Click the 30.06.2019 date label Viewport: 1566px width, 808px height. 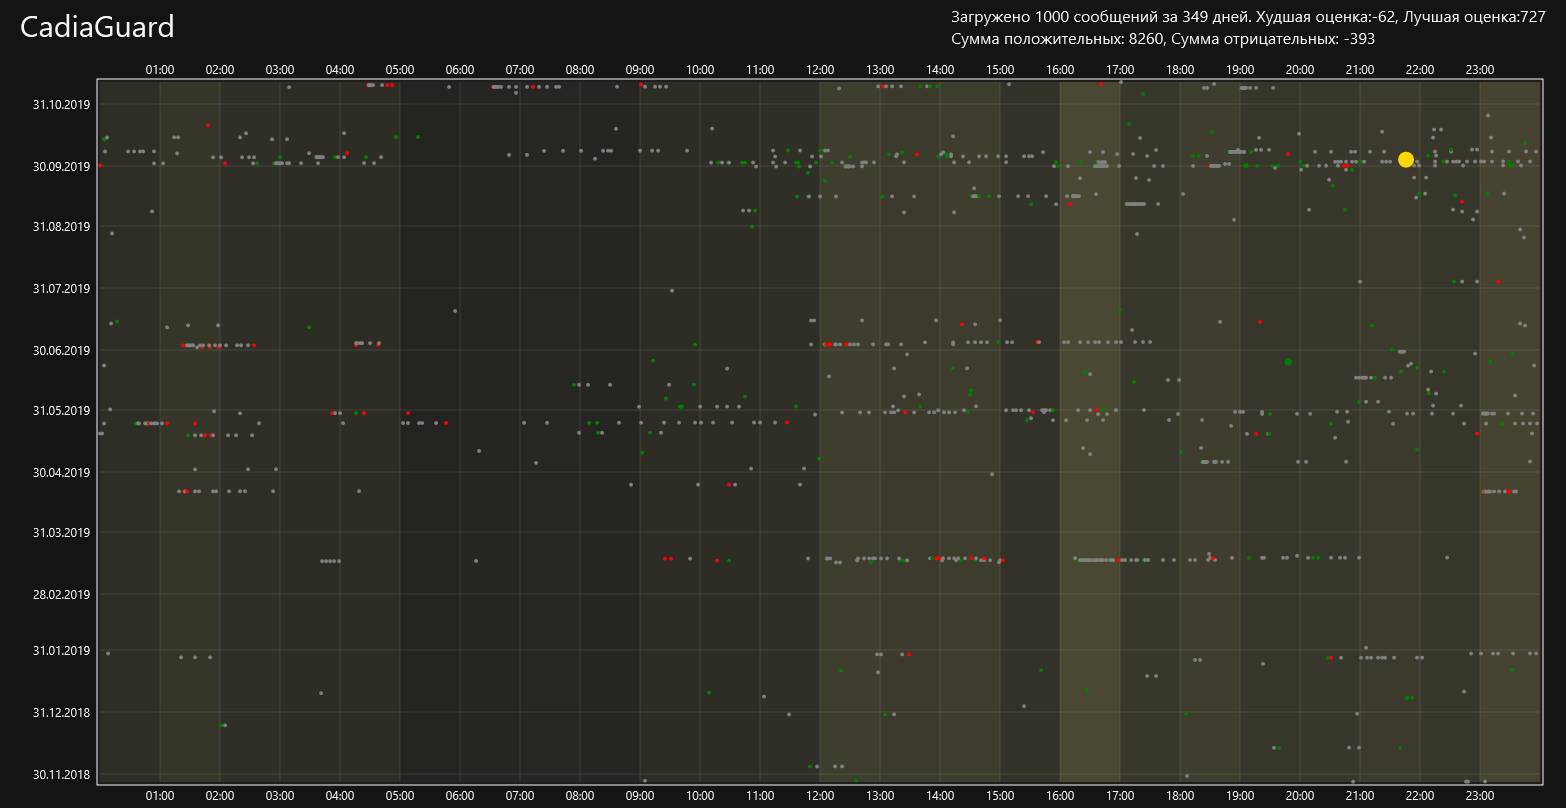click(x=62, y=350)
